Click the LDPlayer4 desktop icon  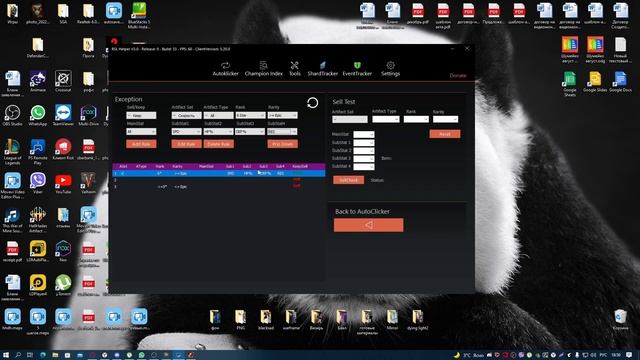click(x=38, y=284)
